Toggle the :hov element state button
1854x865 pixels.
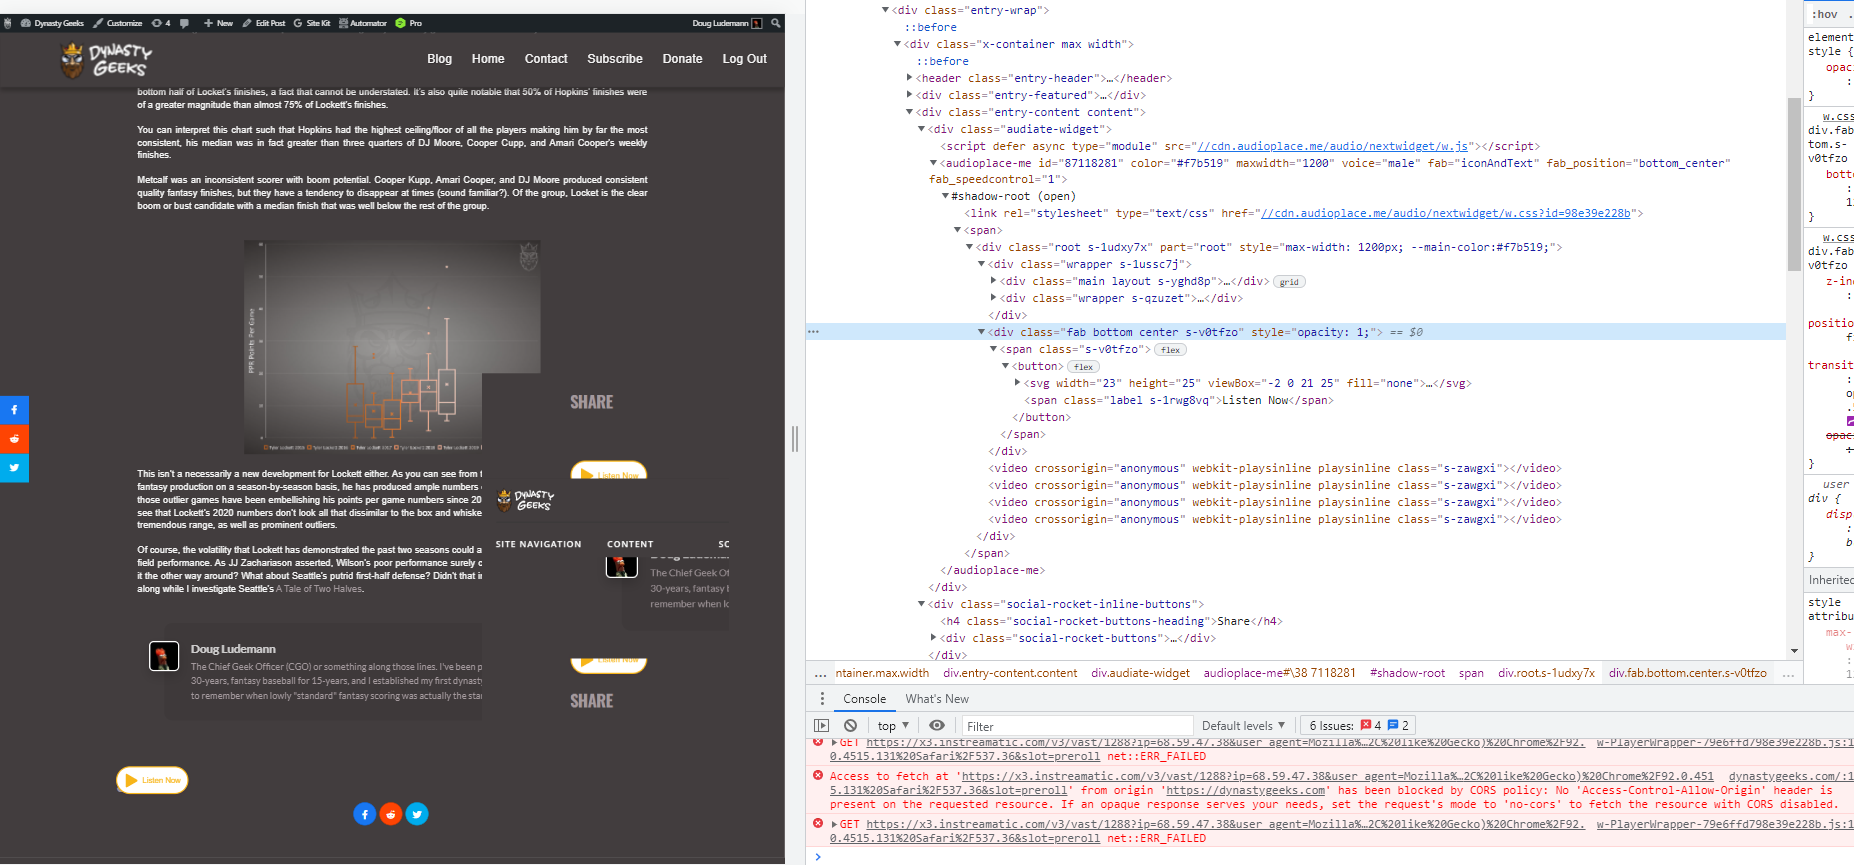coord(1825,14)
